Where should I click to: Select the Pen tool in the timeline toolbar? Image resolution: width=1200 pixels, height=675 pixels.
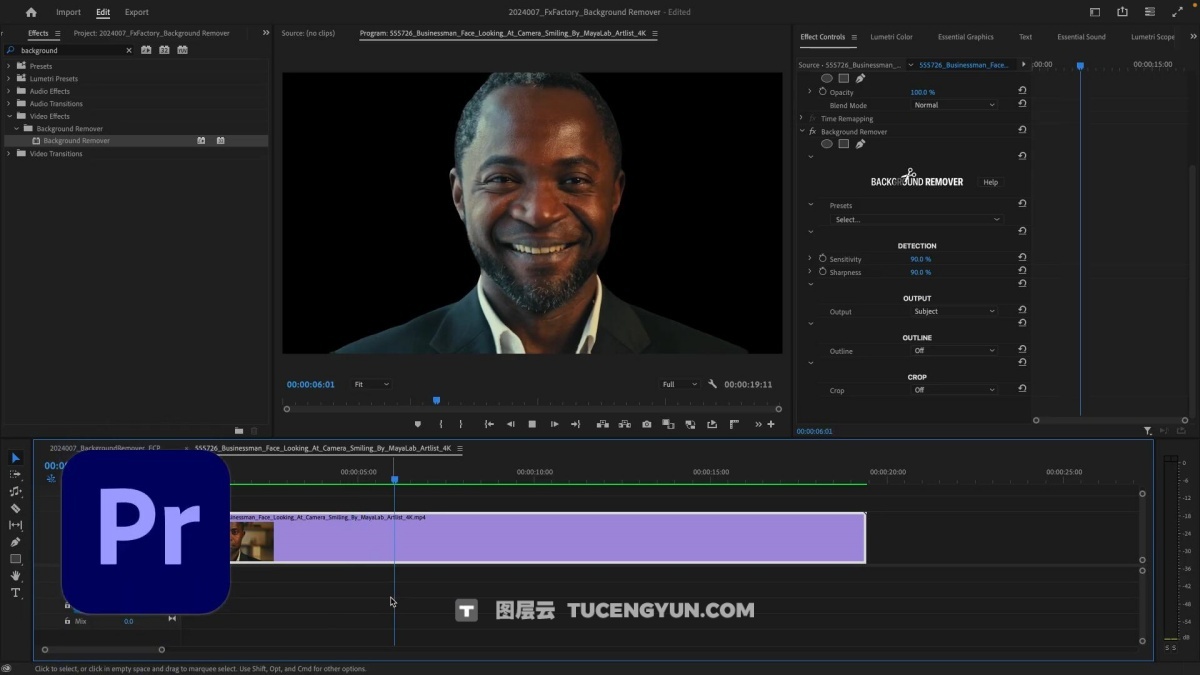[15, 542]
